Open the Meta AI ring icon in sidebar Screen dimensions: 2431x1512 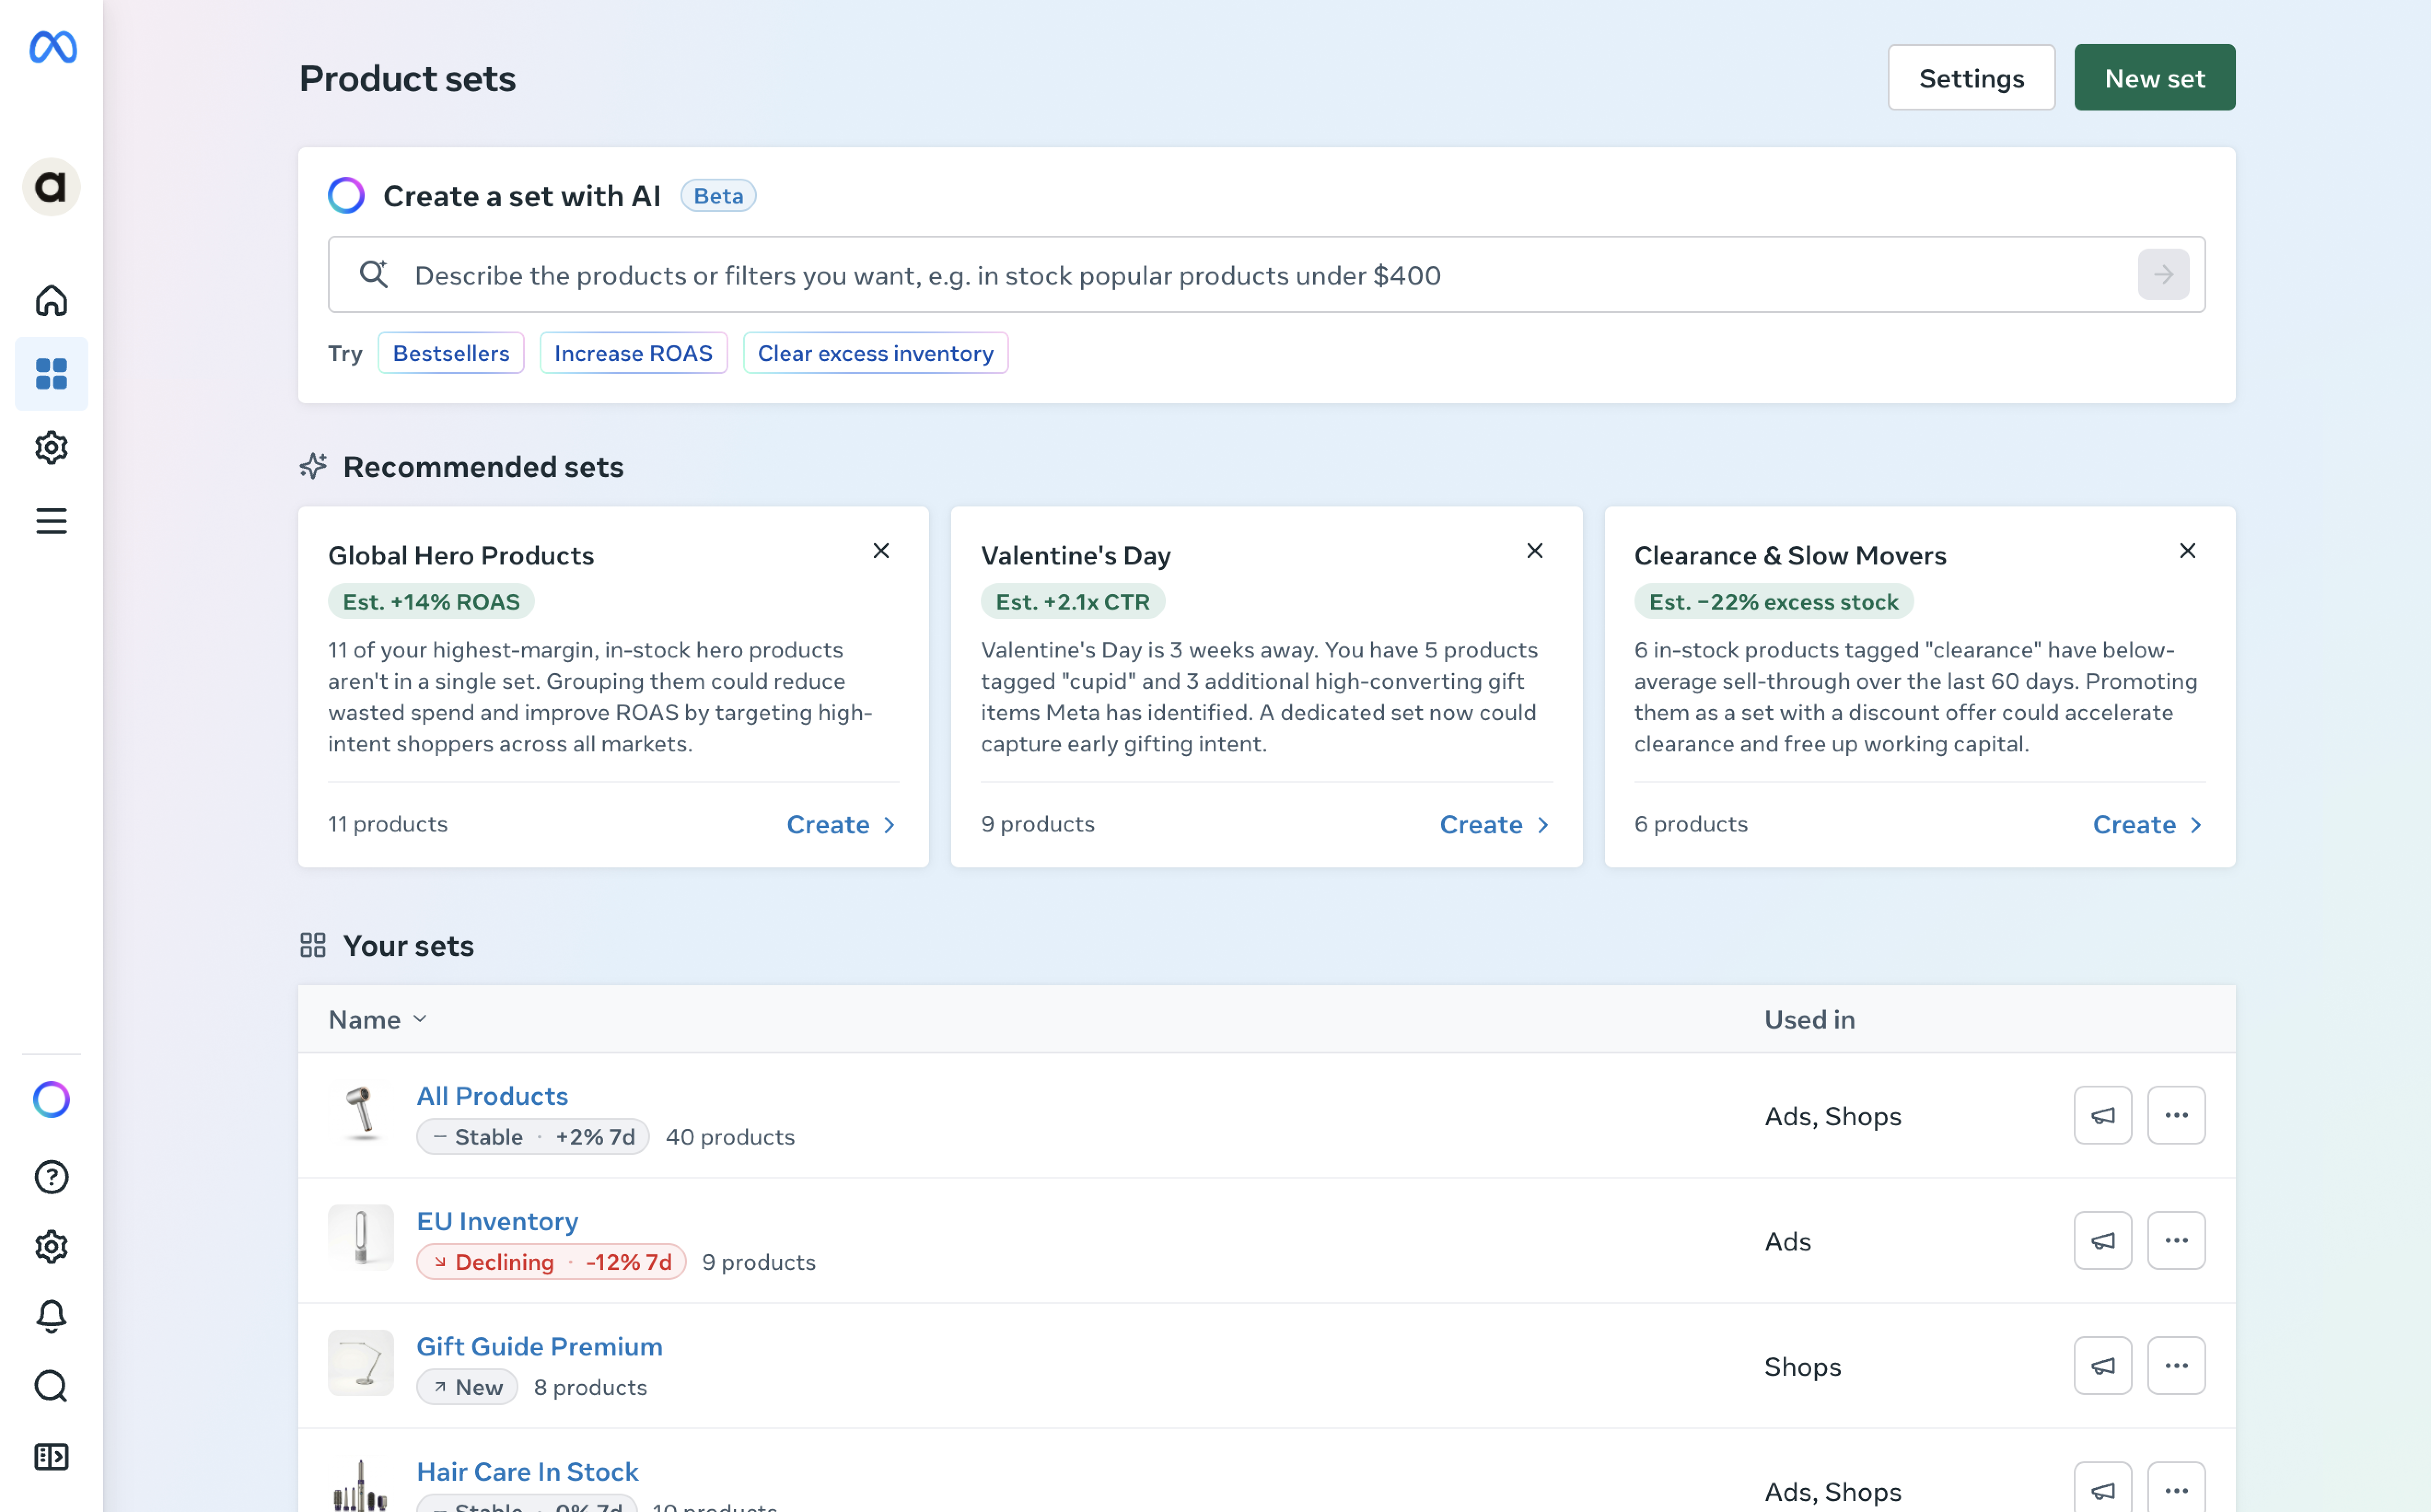(51, 1100)
